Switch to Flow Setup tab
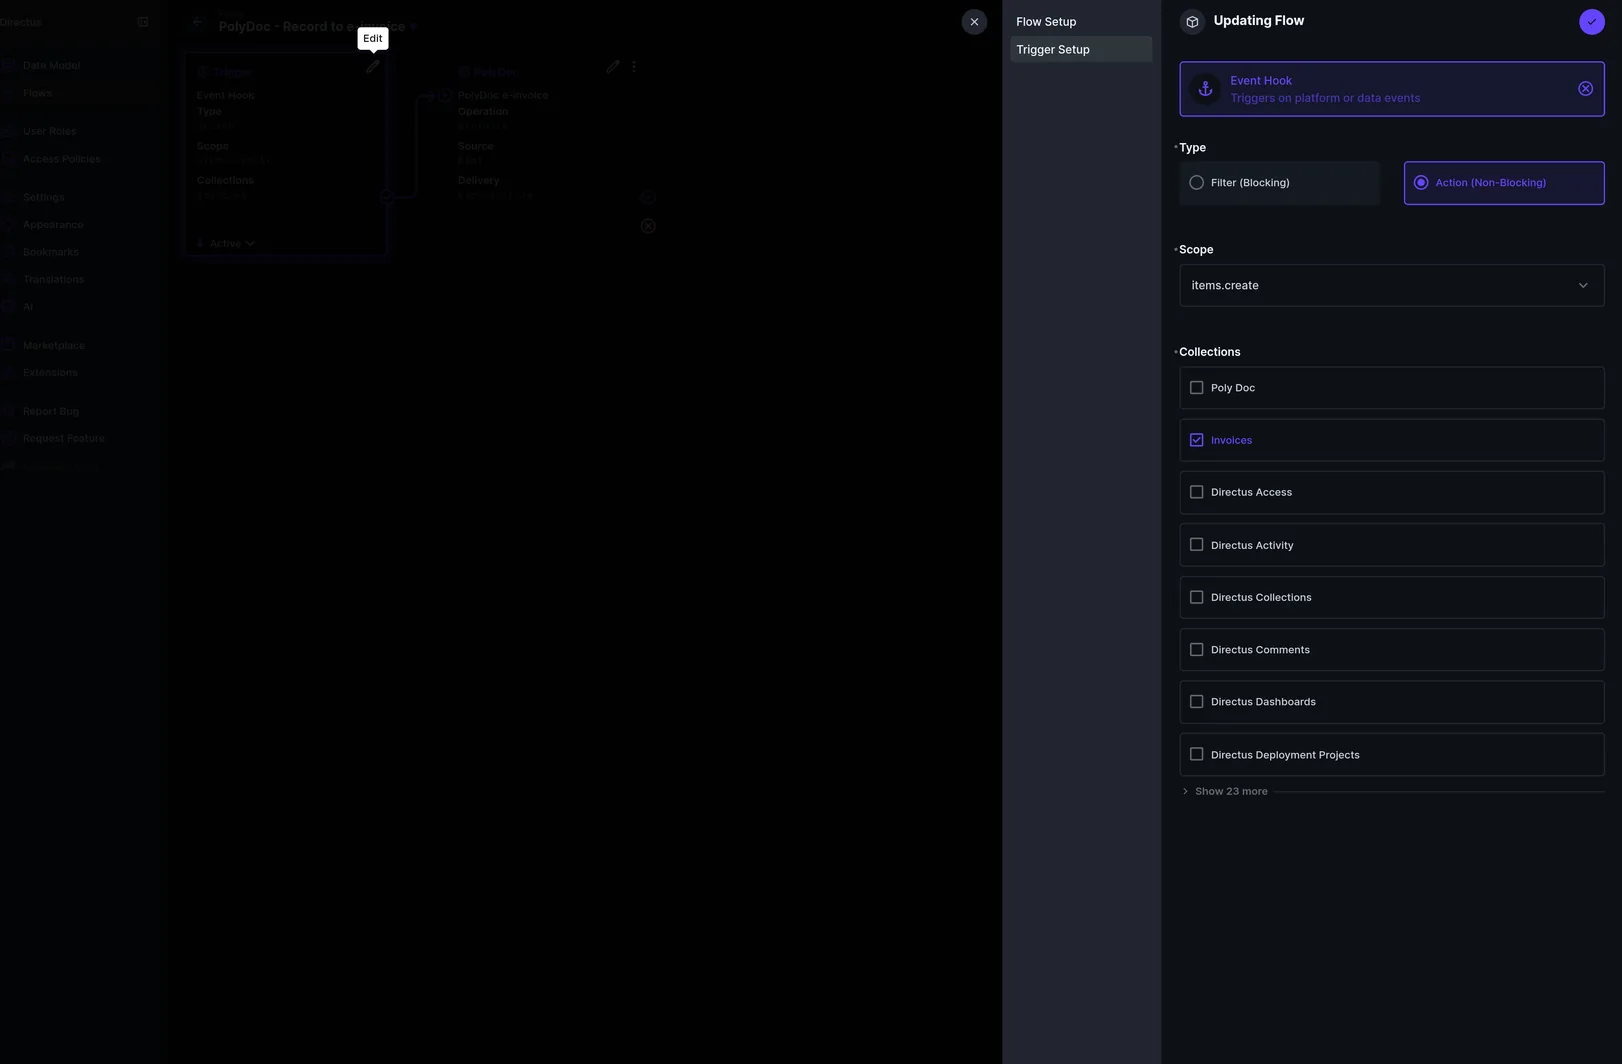 (1081, 22)
